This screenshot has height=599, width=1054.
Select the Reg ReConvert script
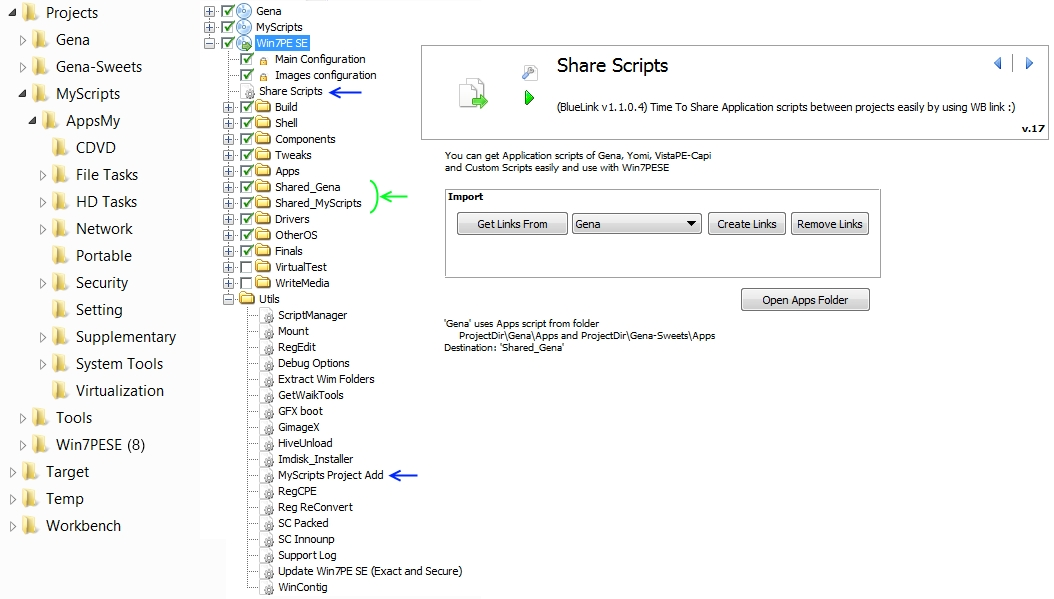coord(315,507)
